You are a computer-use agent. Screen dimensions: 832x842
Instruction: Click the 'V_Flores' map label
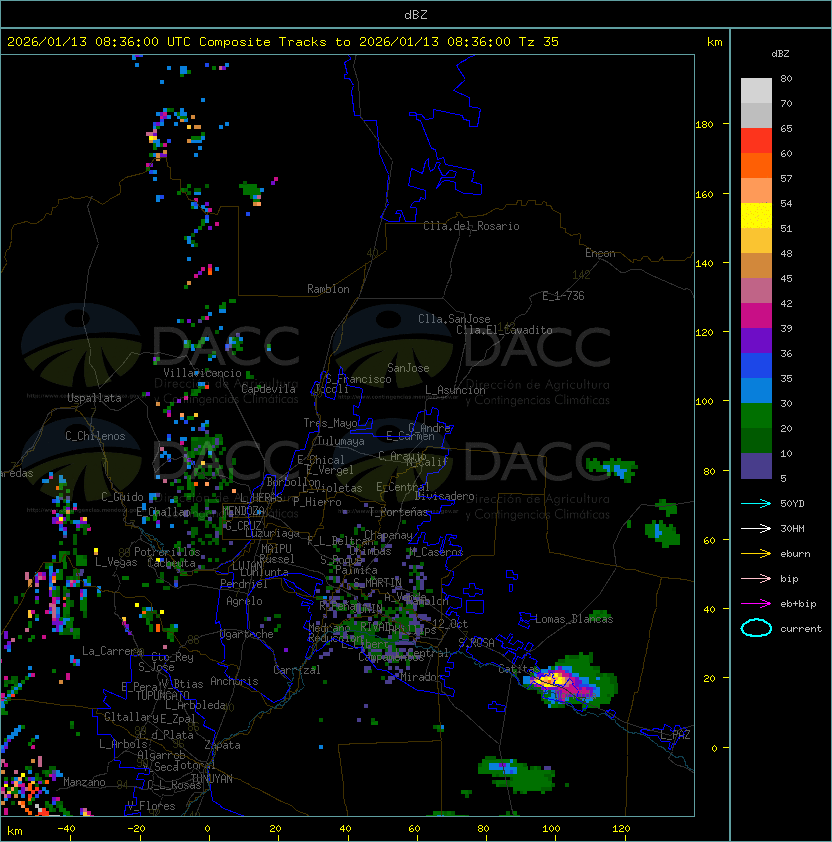click(x=151, y=806)
